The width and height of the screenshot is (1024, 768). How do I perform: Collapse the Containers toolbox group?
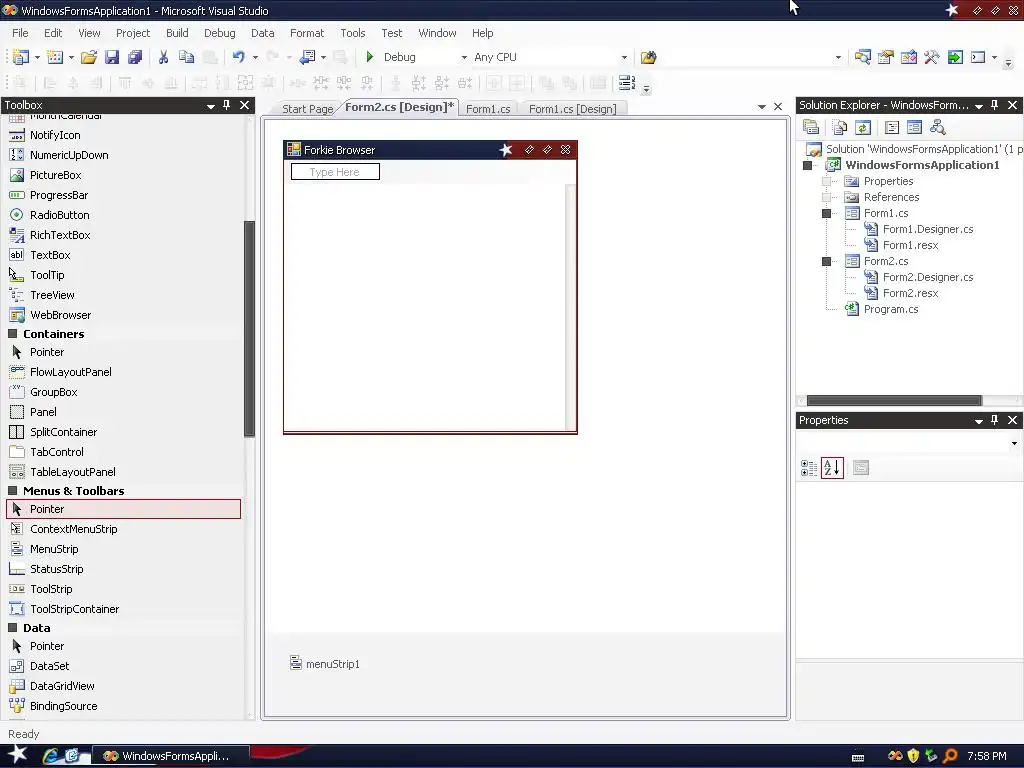pos(12,334)
